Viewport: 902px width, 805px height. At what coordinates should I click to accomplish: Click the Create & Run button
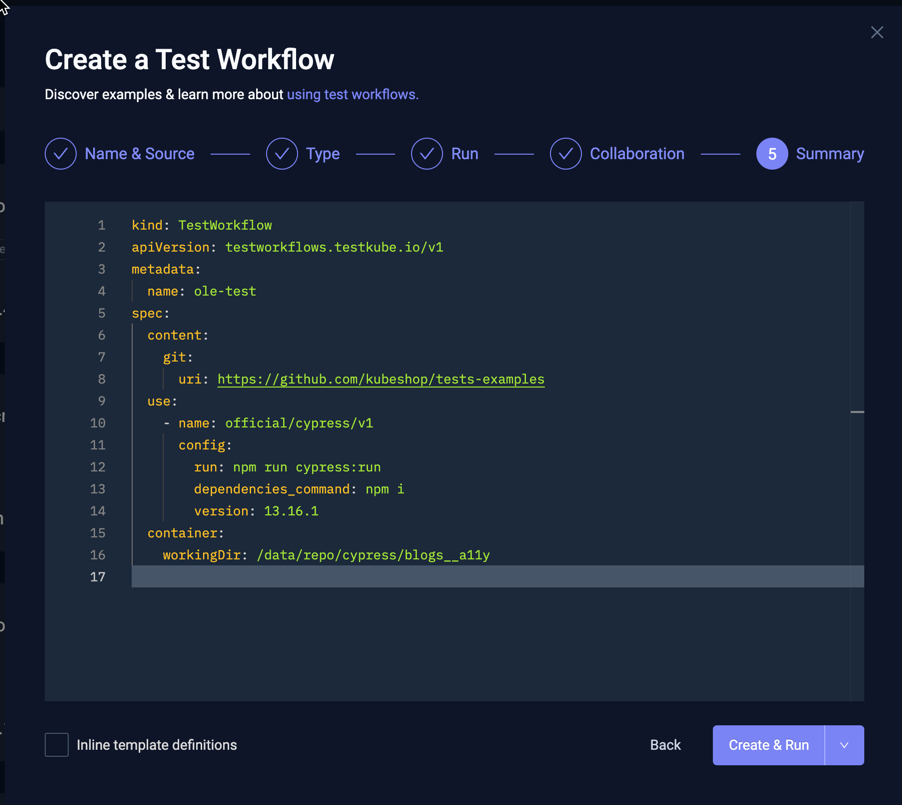pyautogui.click(x=768, y=745)
